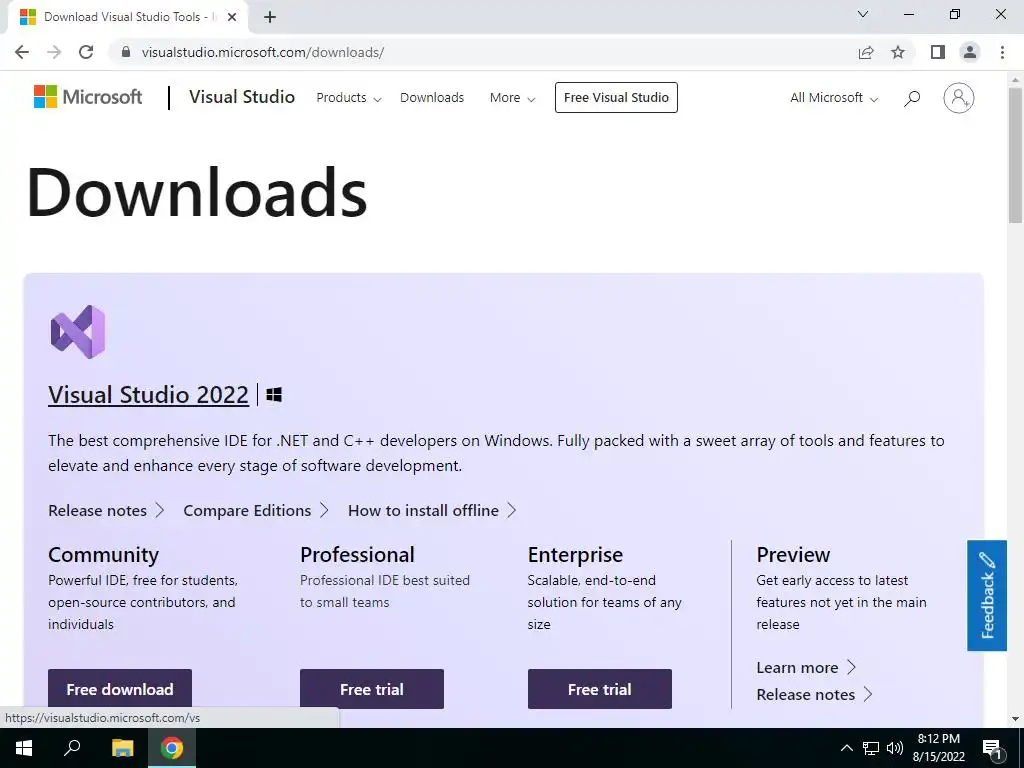Expand the More dropdown menu
1024x768 pixels.
click(x=513, y=98)
